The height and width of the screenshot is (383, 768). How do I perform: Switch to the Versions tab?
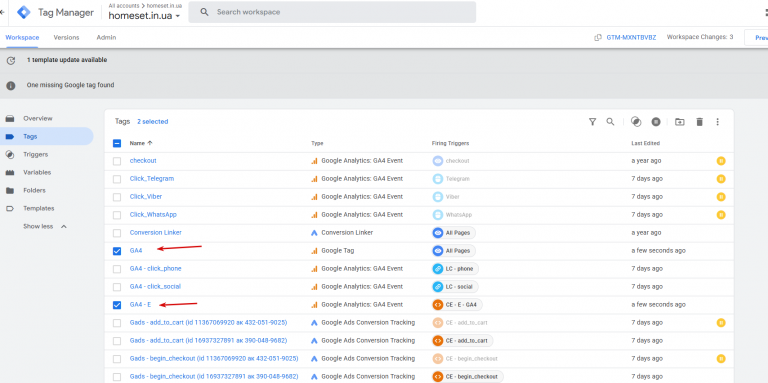point(66,37)
